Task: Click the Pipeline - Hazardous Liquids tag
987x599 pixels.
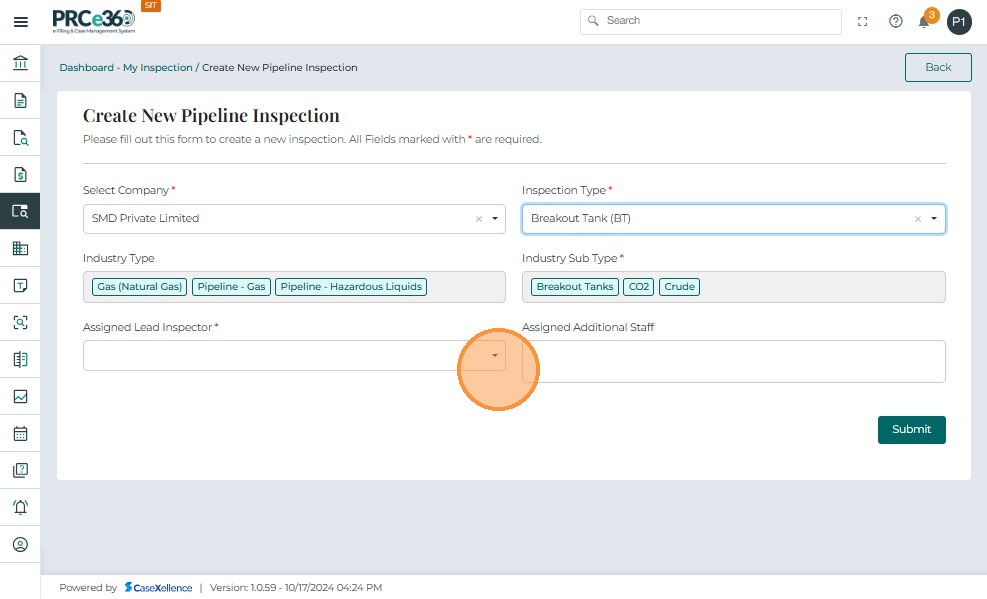Action: [351, 287]
